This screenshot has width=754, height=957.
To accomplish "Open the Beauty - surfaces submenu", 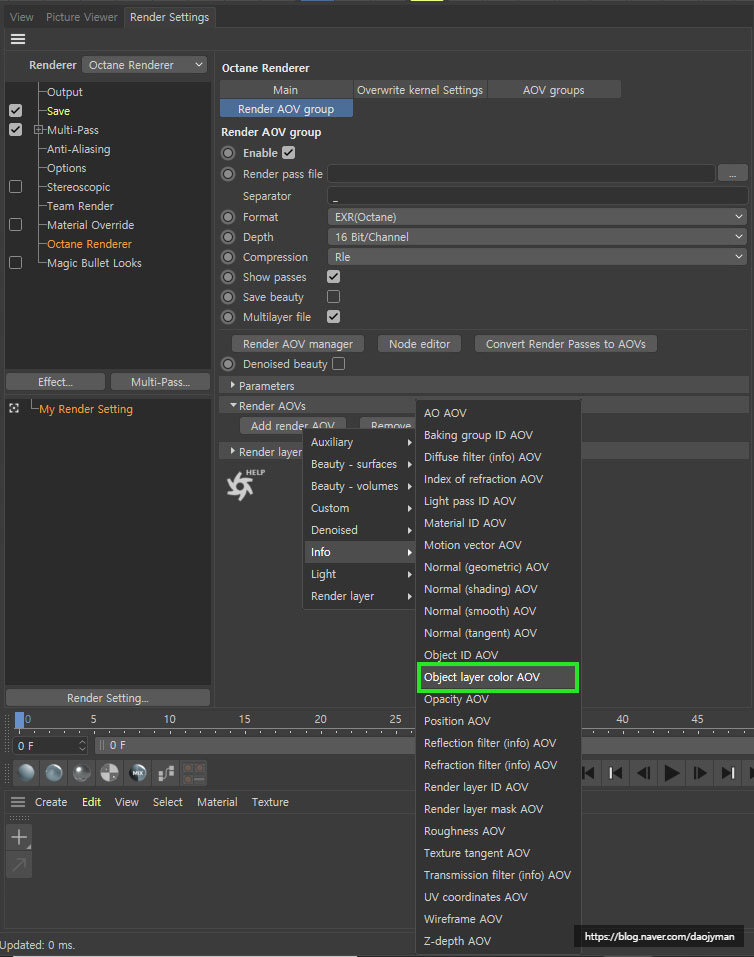I will point(359,464).
